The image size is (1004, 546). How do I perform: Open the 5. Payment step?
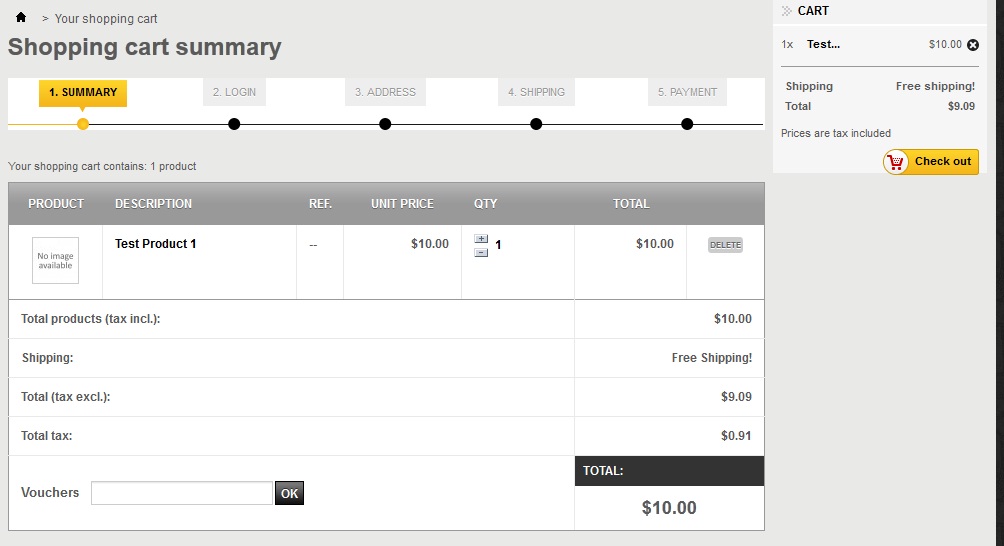(687, 92)
